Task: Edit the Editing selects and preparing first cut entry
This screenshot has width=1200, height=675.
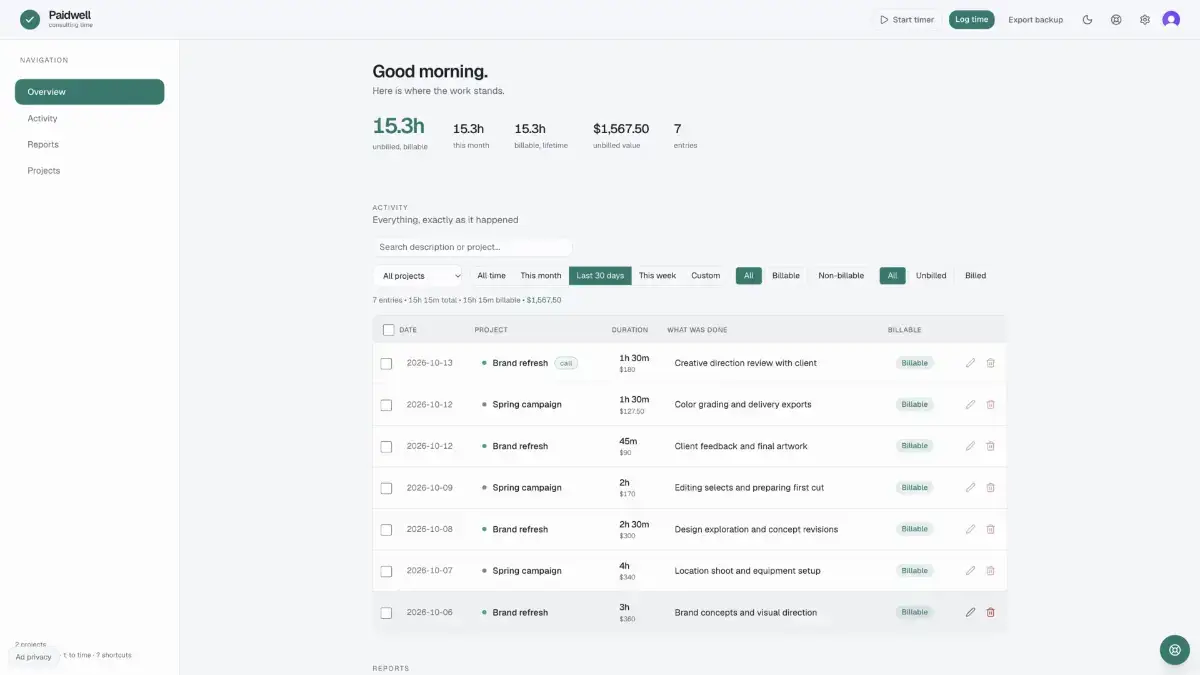Action: pyautogui.click(x=970, y=488)
